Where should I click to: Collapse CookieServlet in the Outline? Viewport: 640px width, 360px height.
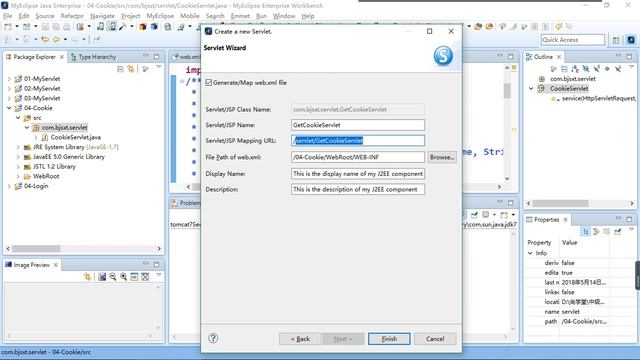tap(531, 88)
